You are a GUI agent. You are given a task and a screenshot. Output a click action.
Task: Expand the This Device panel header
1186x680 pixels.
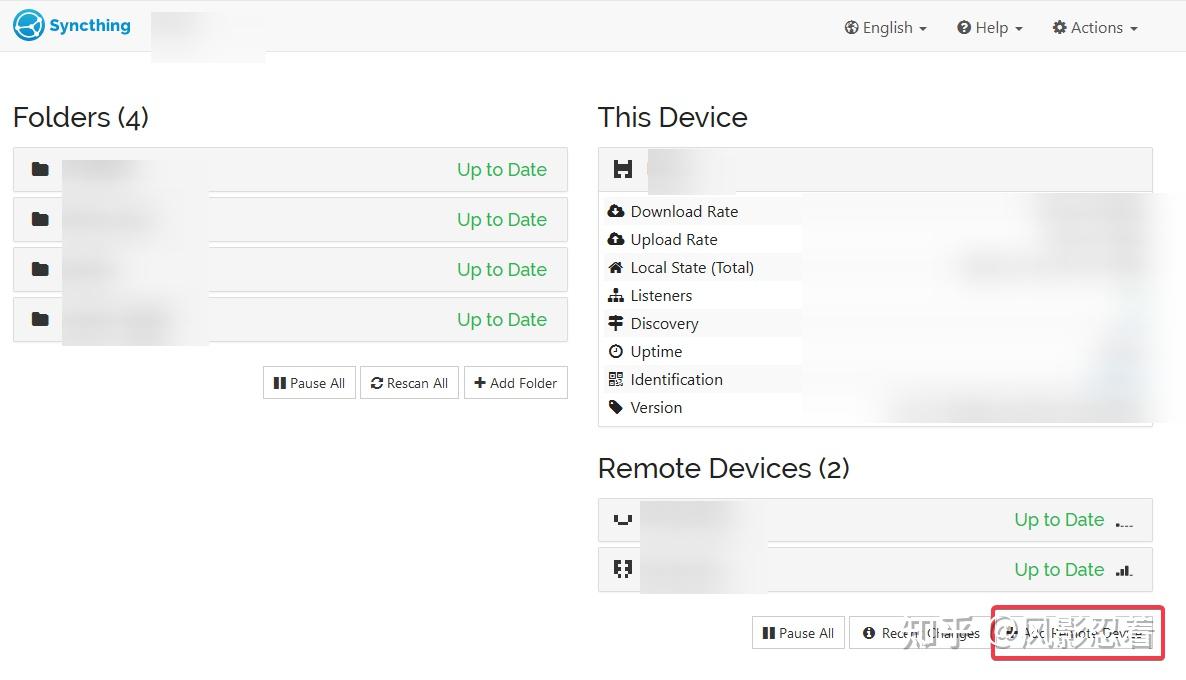point(874,170)
